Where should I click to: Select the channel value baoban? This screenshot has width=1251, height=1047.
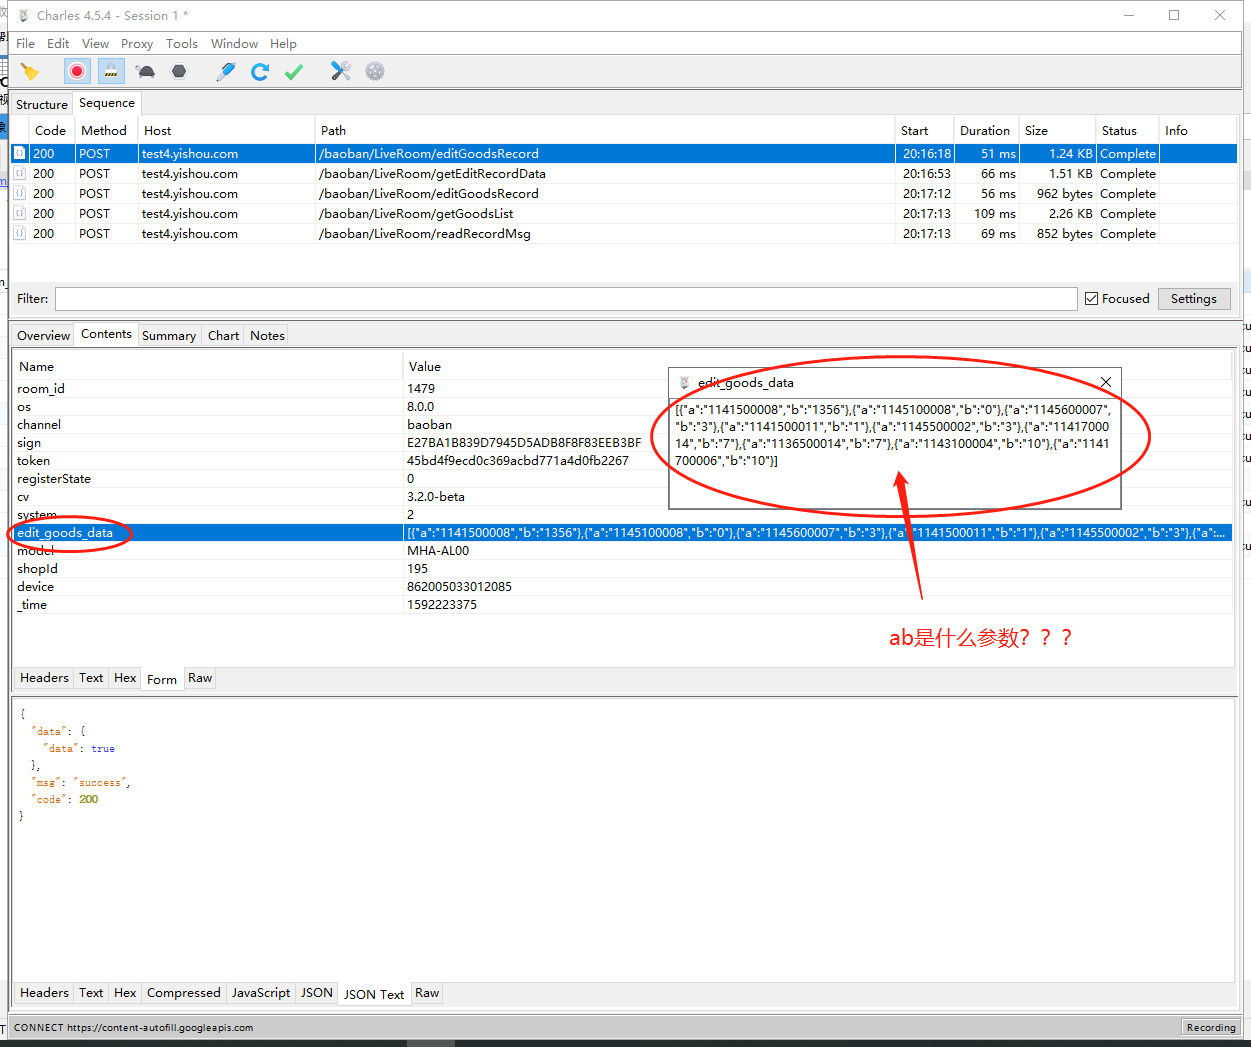(x=429, y=425)
